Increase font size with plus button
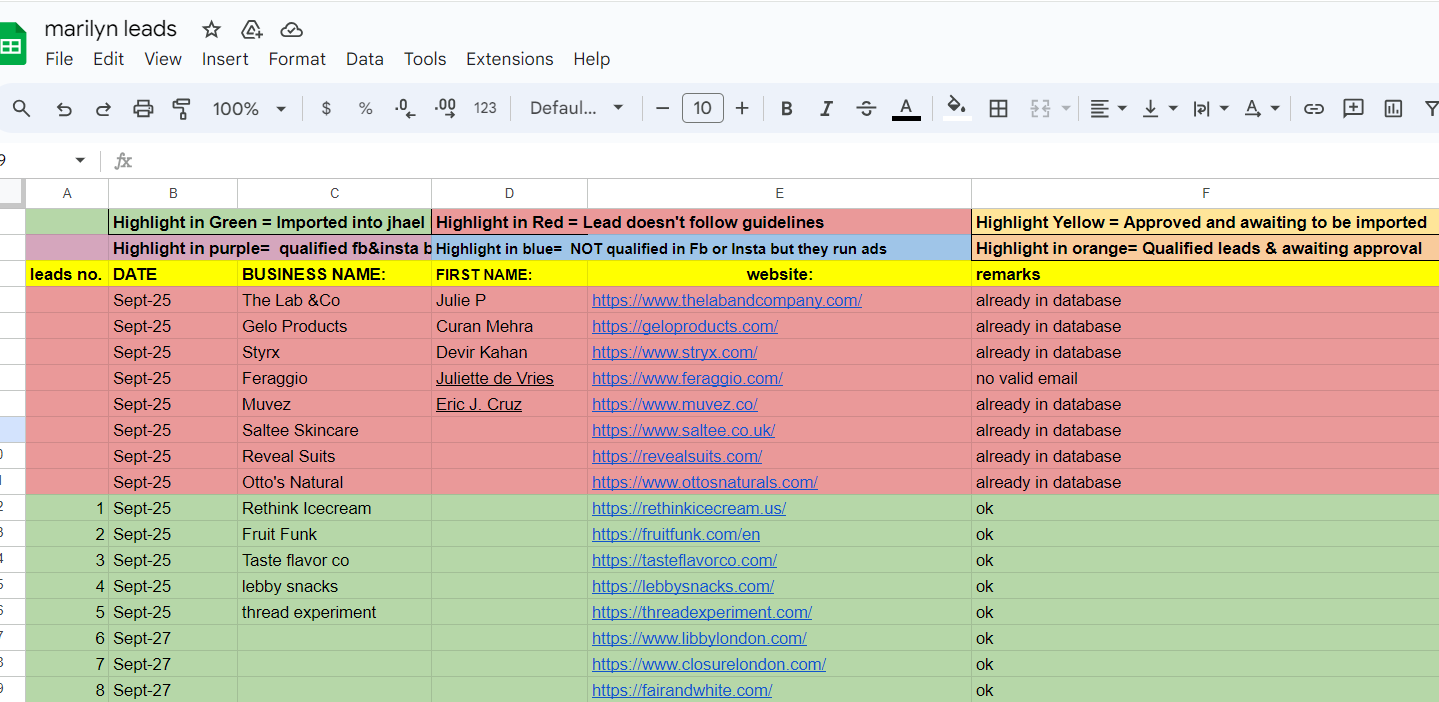This screenshot has height=702, width=1439. click(741, 108)
